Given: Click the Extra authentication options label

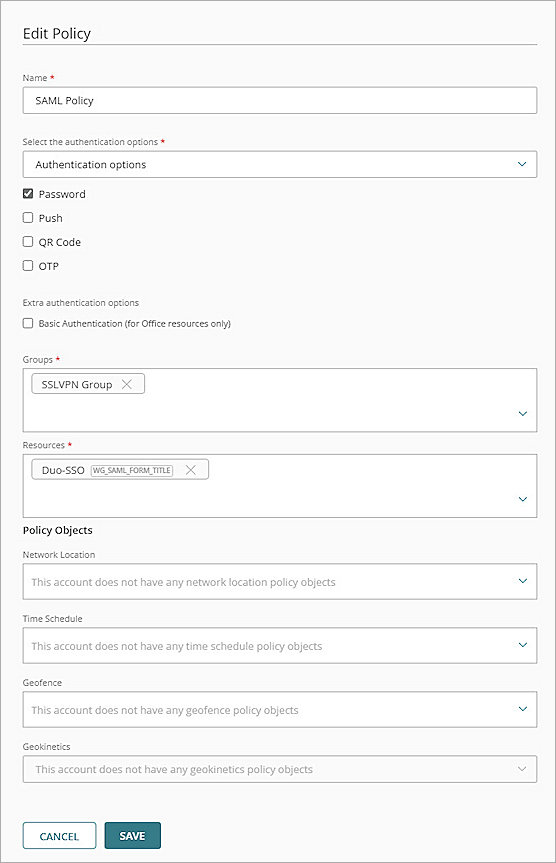Looking at the screenshot, I should pos(80,303).
